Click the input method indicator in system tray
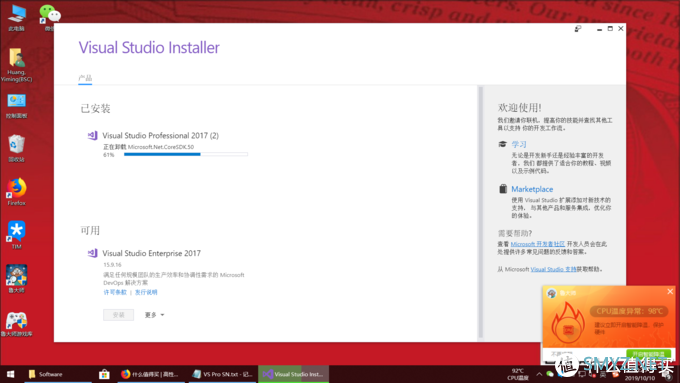Image resolution: width=680 pixels, height=383 pixels. point(603,374)
